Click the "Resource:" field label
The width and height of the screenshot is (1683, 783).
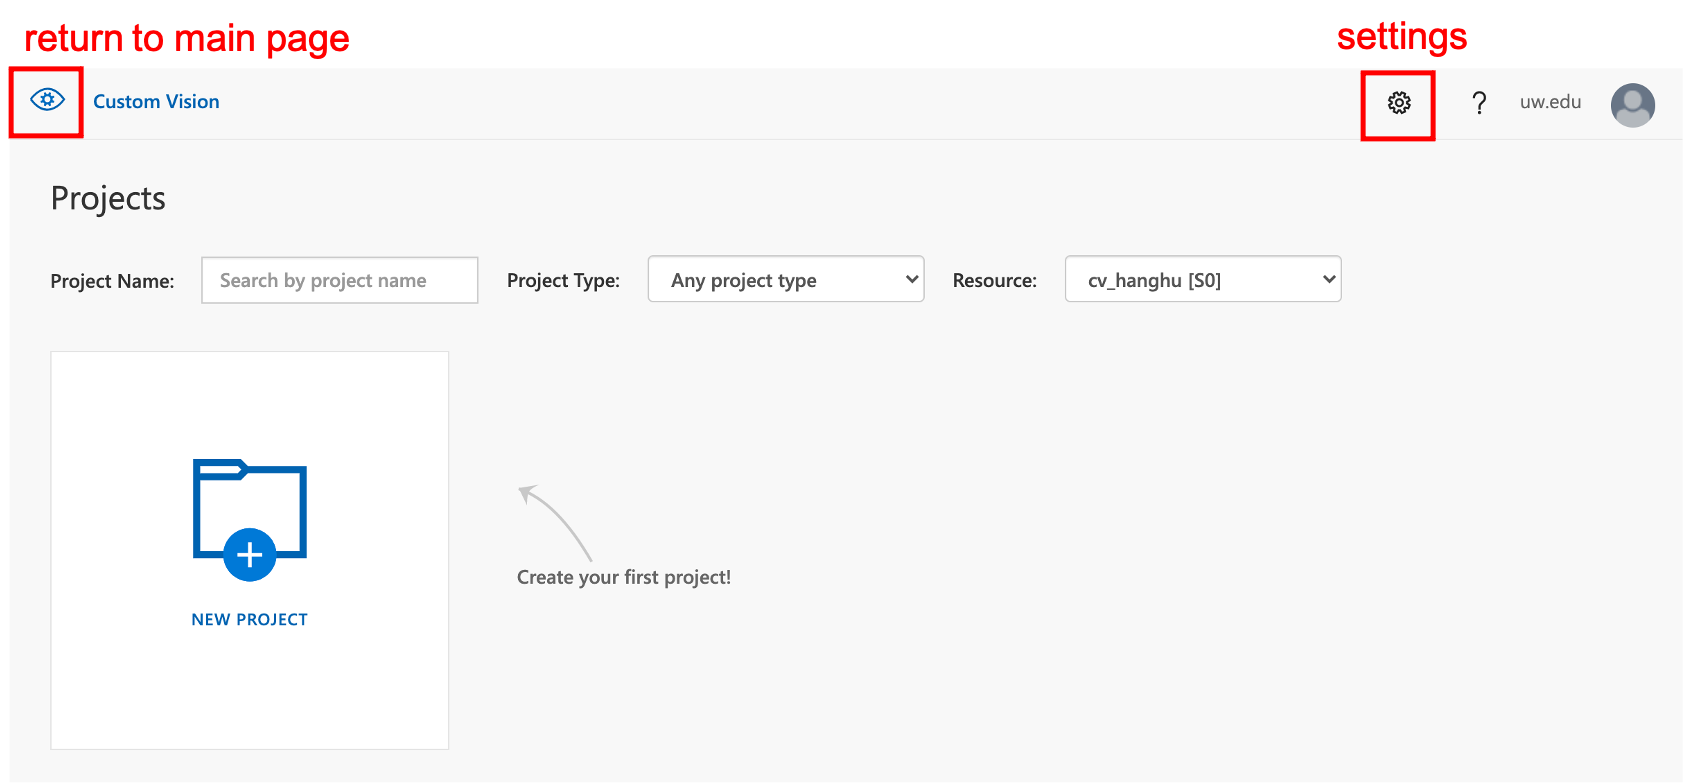pyautogui.click(x=994, y=281)
